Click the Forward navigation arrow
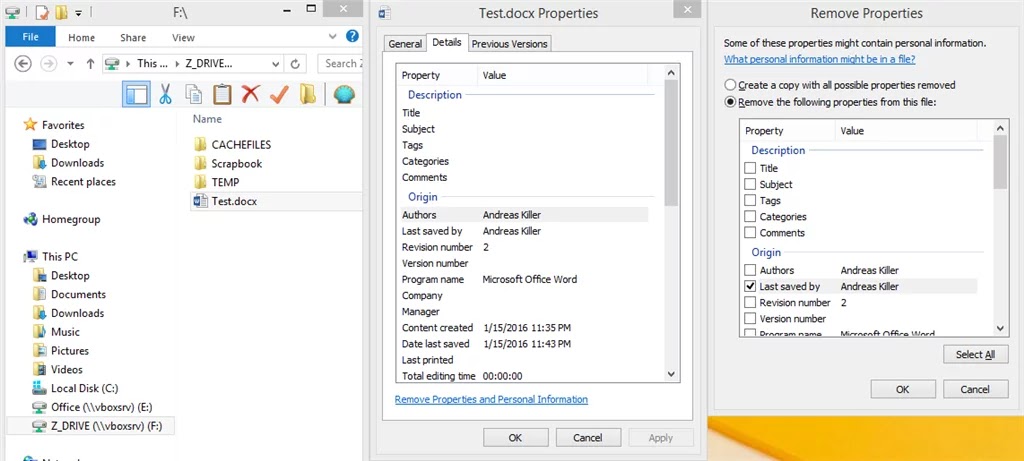Viewport: 1024px width, 461px height. 48,63
